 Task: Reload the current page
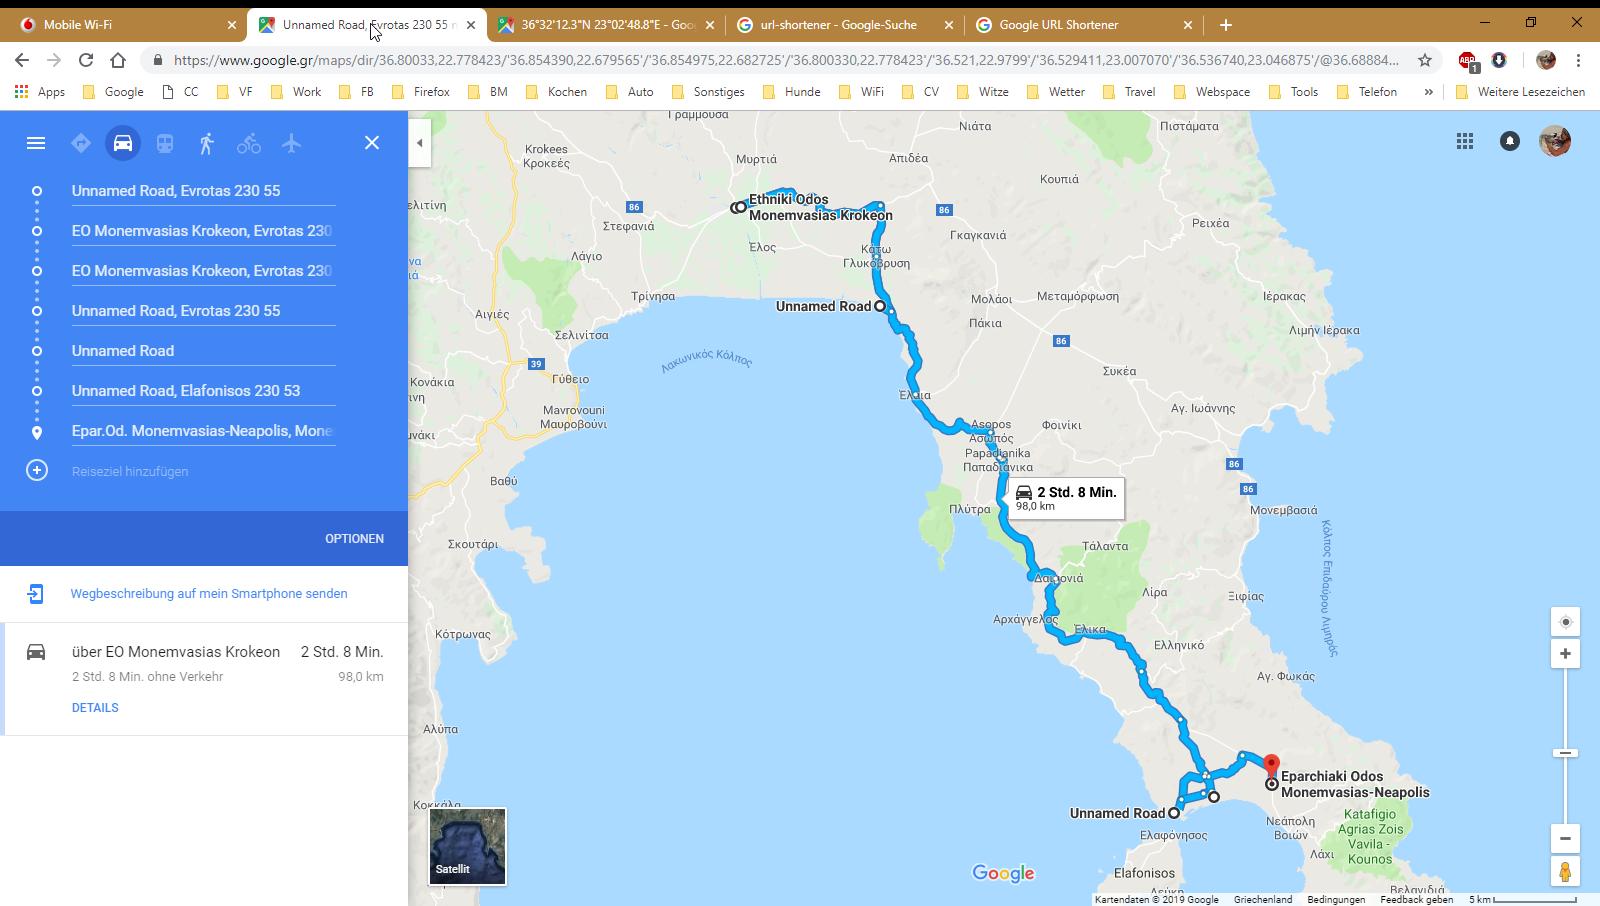(86, 60)
